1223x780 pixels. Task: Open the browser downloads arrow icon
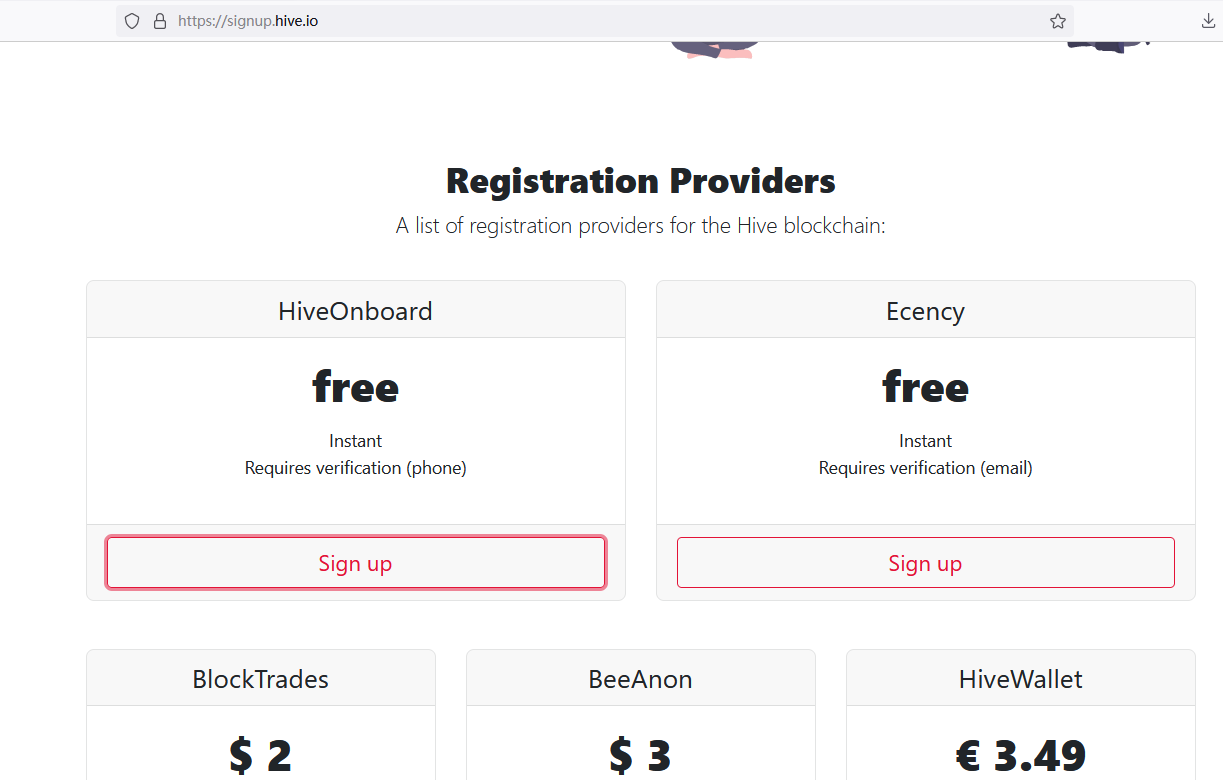(x=1208, y=21)
